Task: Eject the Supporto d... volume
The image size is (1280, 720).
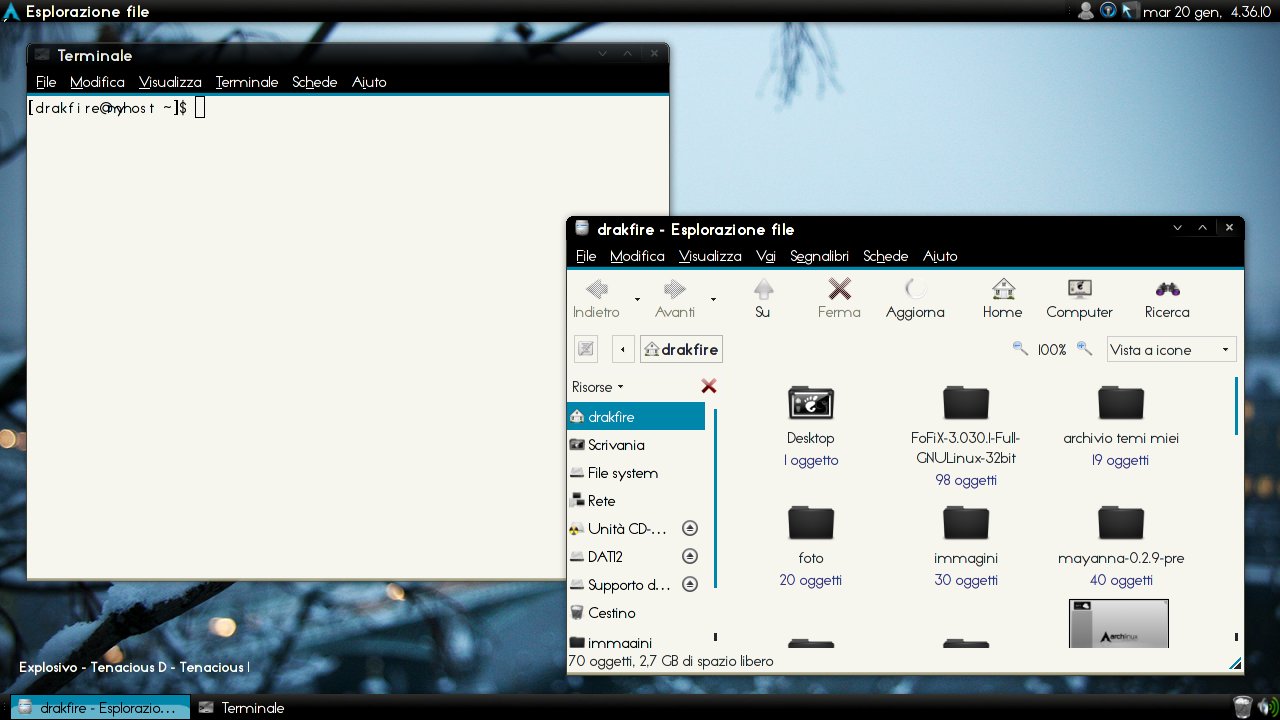Action: [690, 584]
